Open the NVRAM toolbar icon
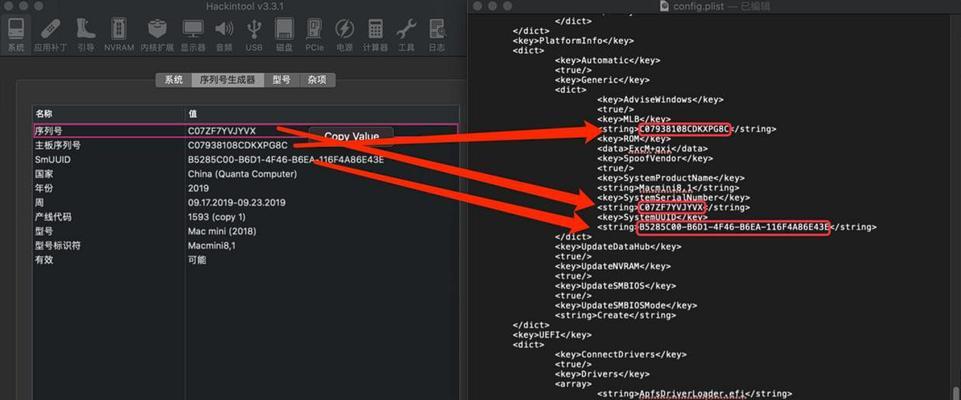 pyautogui.click(x=119, y=34)
